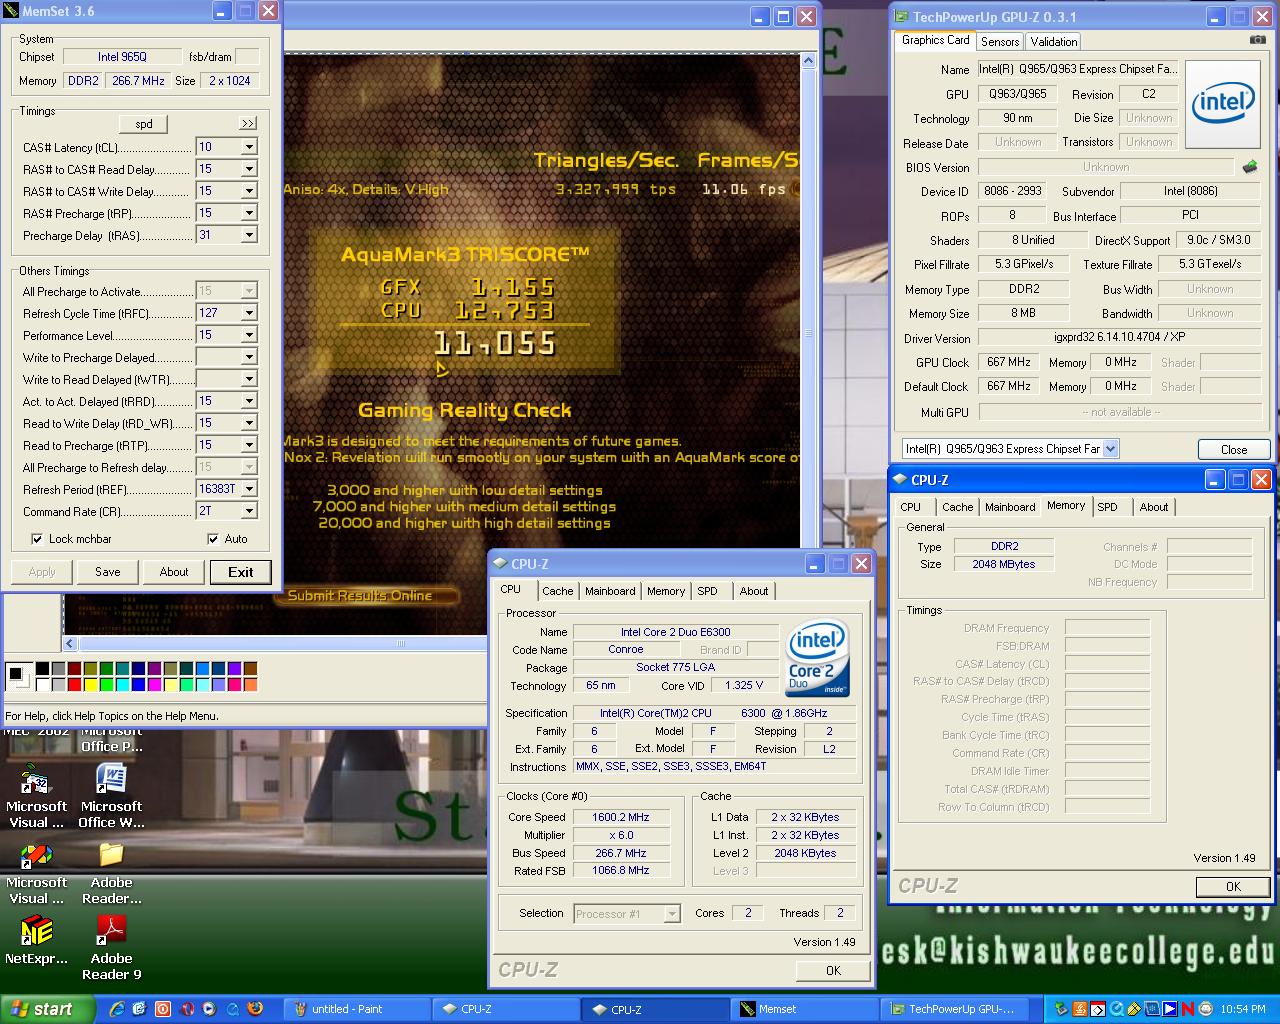Click the media player Quick Launch icon
This screenshot has height=1024, width=1280.
click(209, 1009)
